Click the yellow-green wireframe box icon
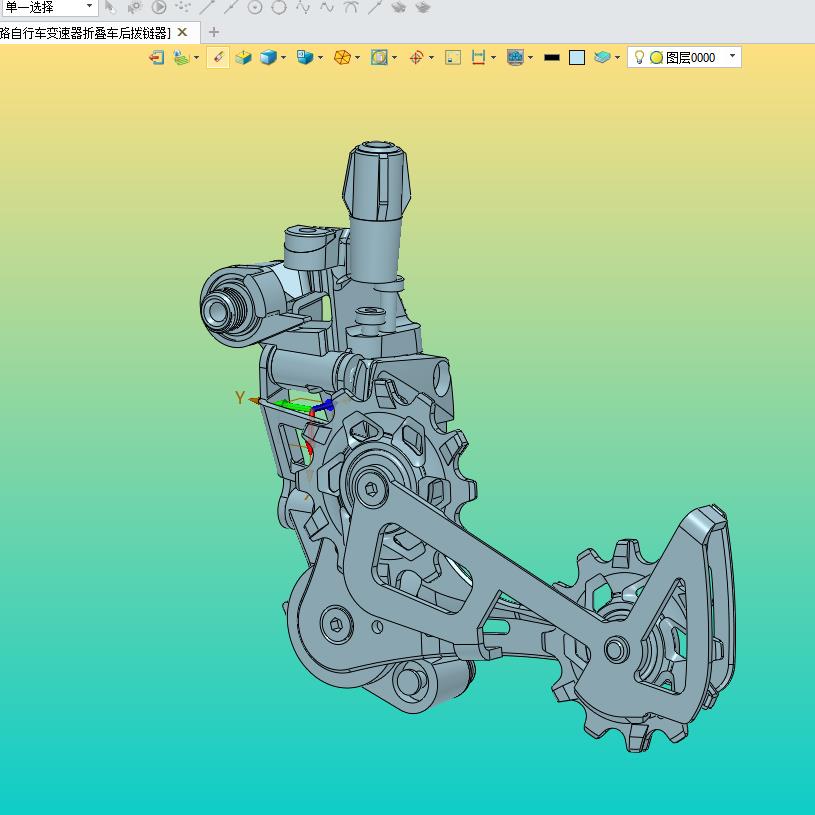The width and height of the screenshot is (815, 815). [x=243, y=58]
